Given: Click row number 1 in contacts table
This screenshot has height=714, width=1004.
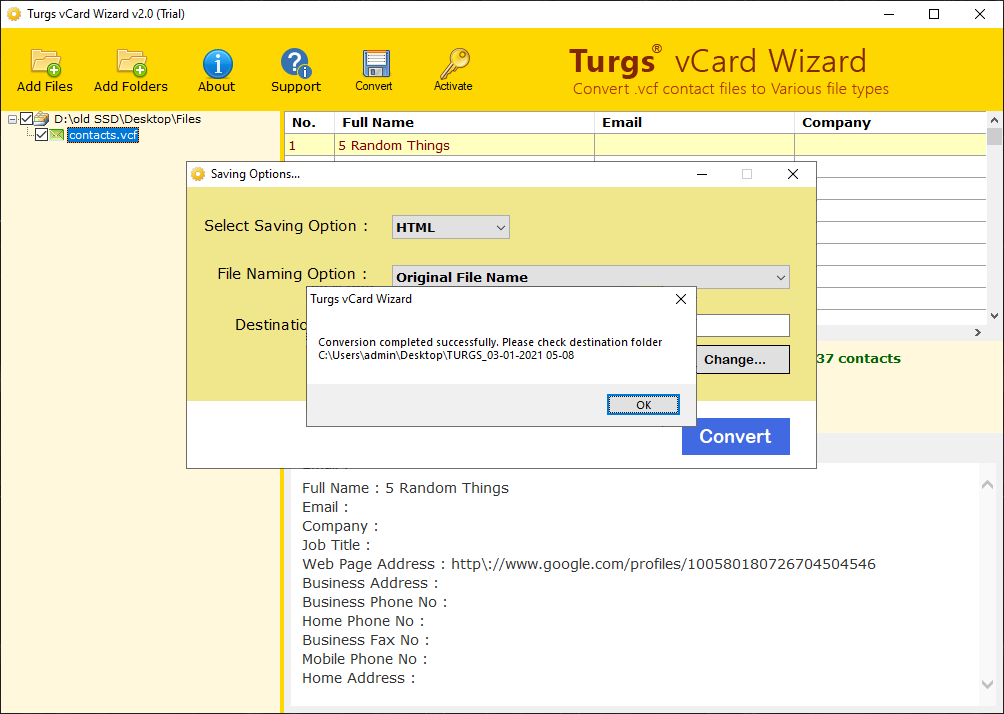Looking at the screenshot, I should pos(293,145).
